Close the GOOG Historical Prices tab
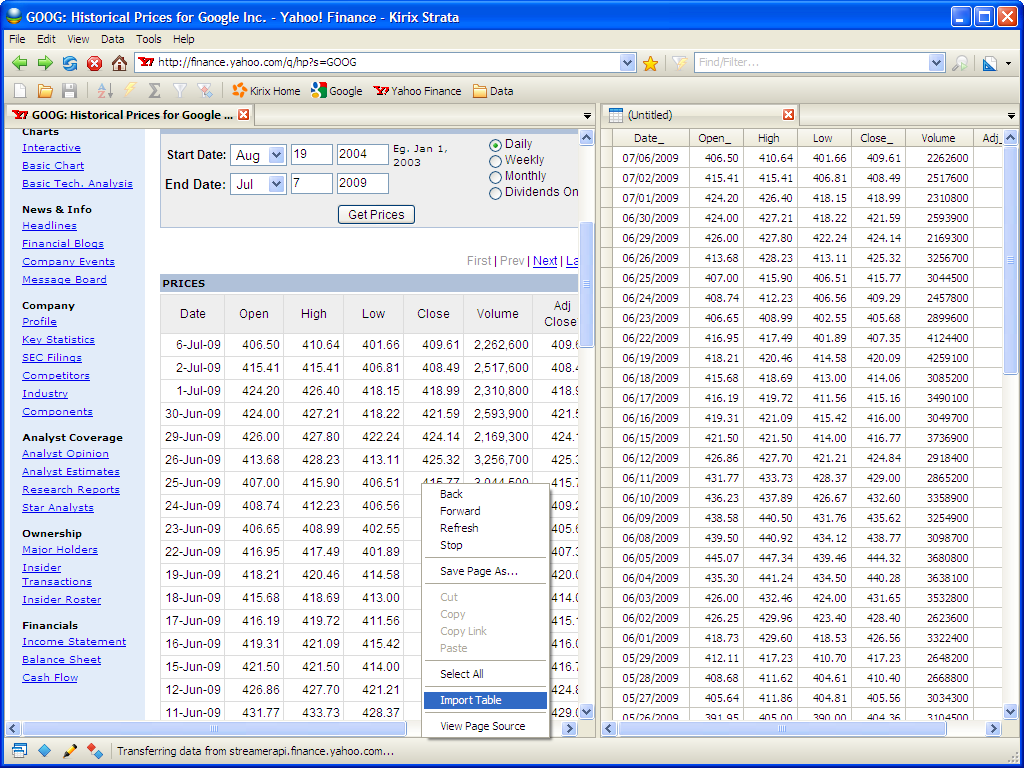This screenshot has height=768, width=1024. (244, 115)
